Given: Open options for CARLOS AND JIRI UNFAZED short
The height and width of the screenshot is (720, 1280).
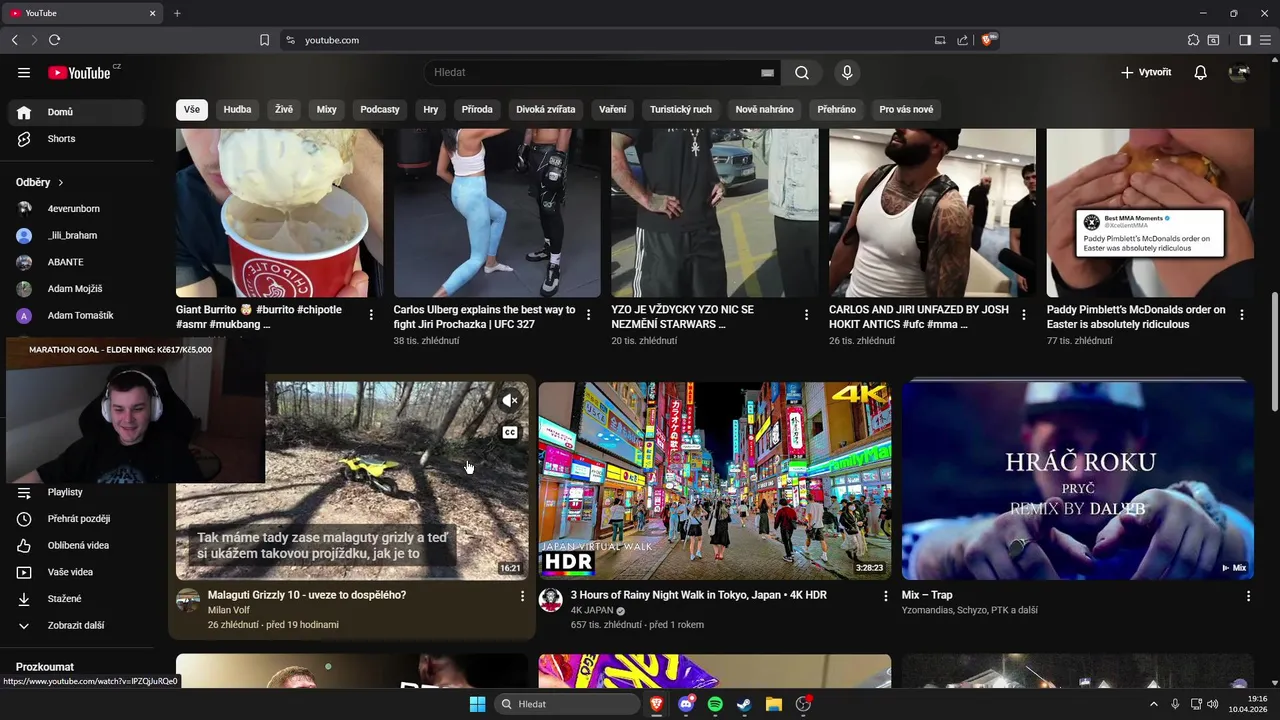Looking at the screenshot, I should tap(1023, 315).
